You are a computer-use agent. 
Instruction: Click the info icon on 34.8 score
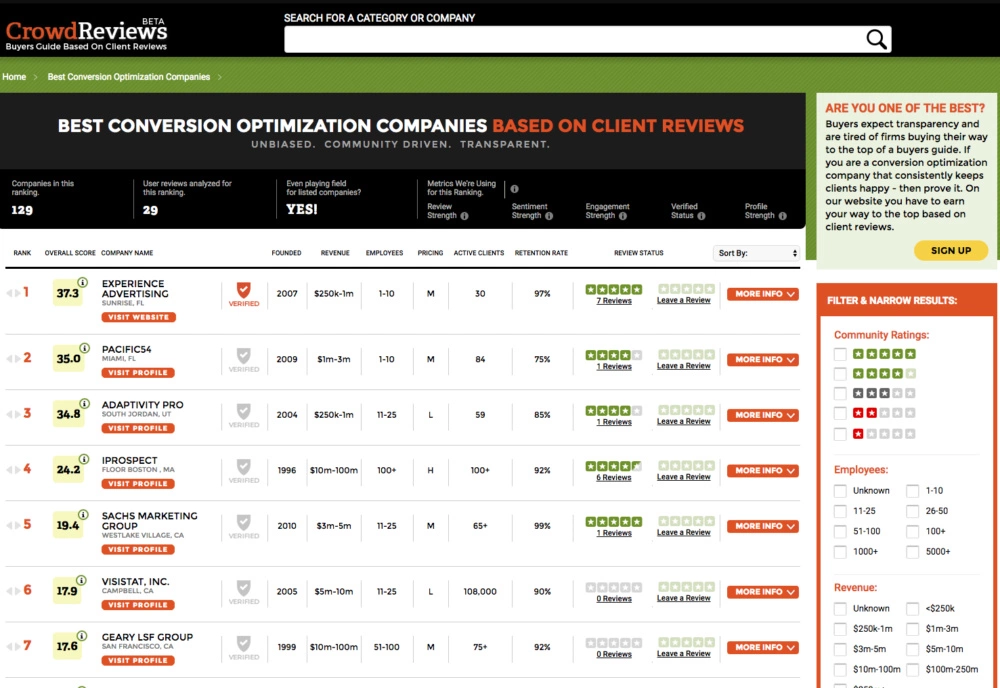pyautogui.click(x=84, y=403)
